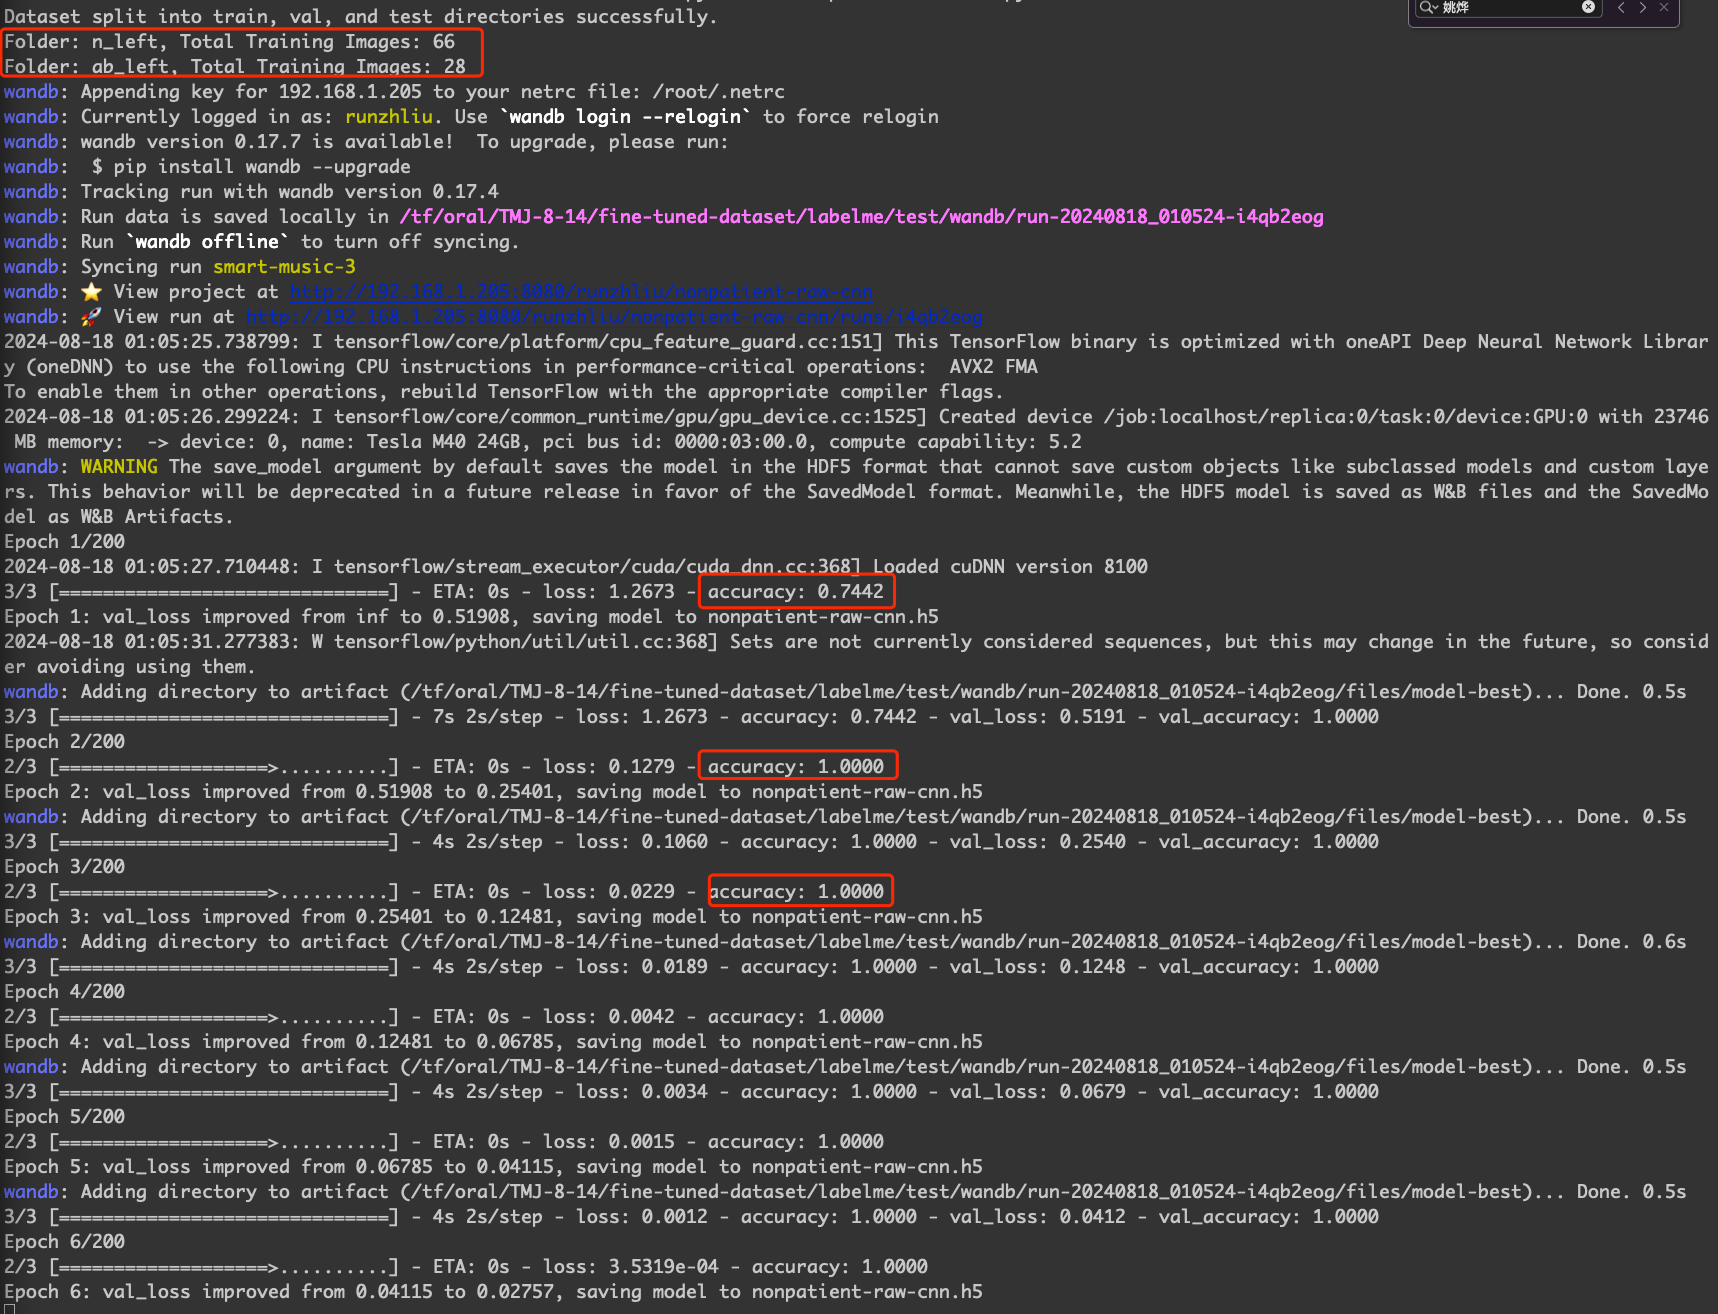1718x1314 pixels.
Task: Click the n_left folder training images line
Action: coord(230,42)
